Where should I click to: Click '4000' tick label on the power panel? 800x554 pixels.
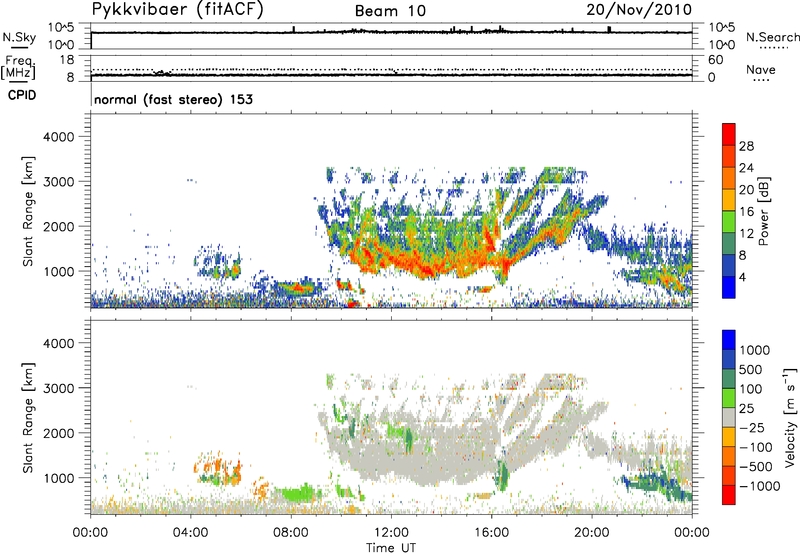click(x=58, y=137)
